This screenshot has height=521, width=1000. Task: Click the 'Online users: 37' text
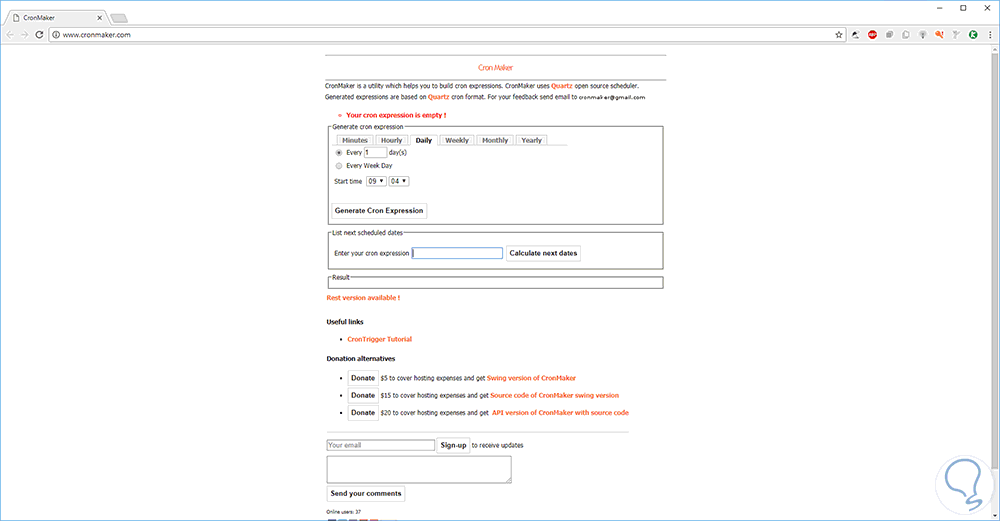coord(343,512)
